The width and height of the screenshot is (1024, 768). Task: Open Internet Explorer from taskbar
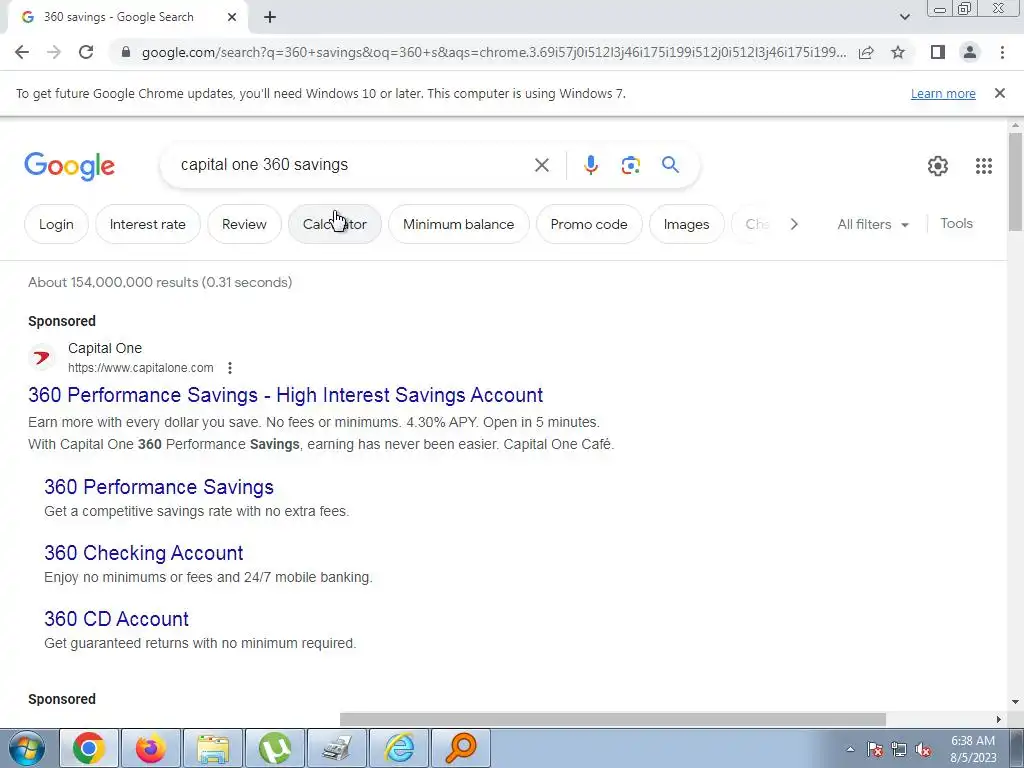[x=399, y=748]
